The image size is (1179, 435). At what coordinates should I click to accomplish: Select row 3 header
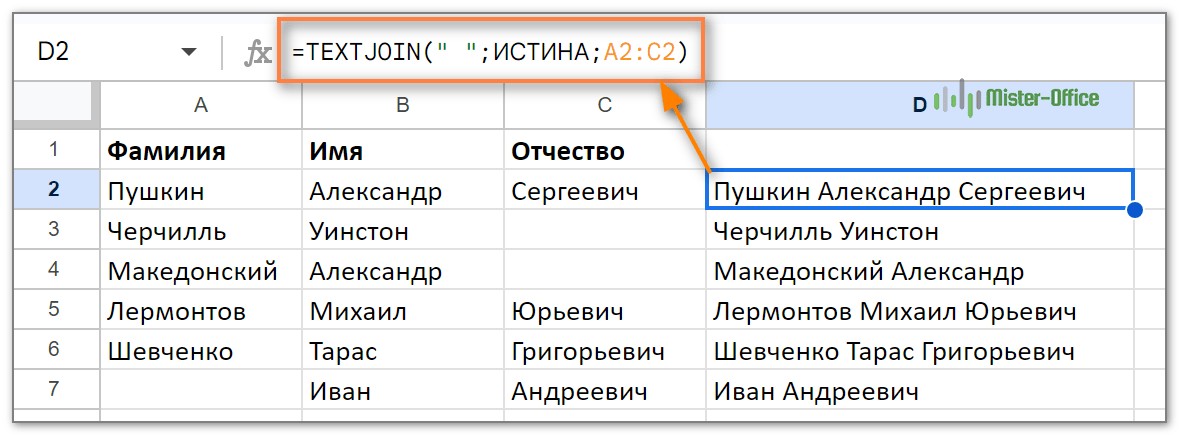pyautogui.click(x=56, y=230)
